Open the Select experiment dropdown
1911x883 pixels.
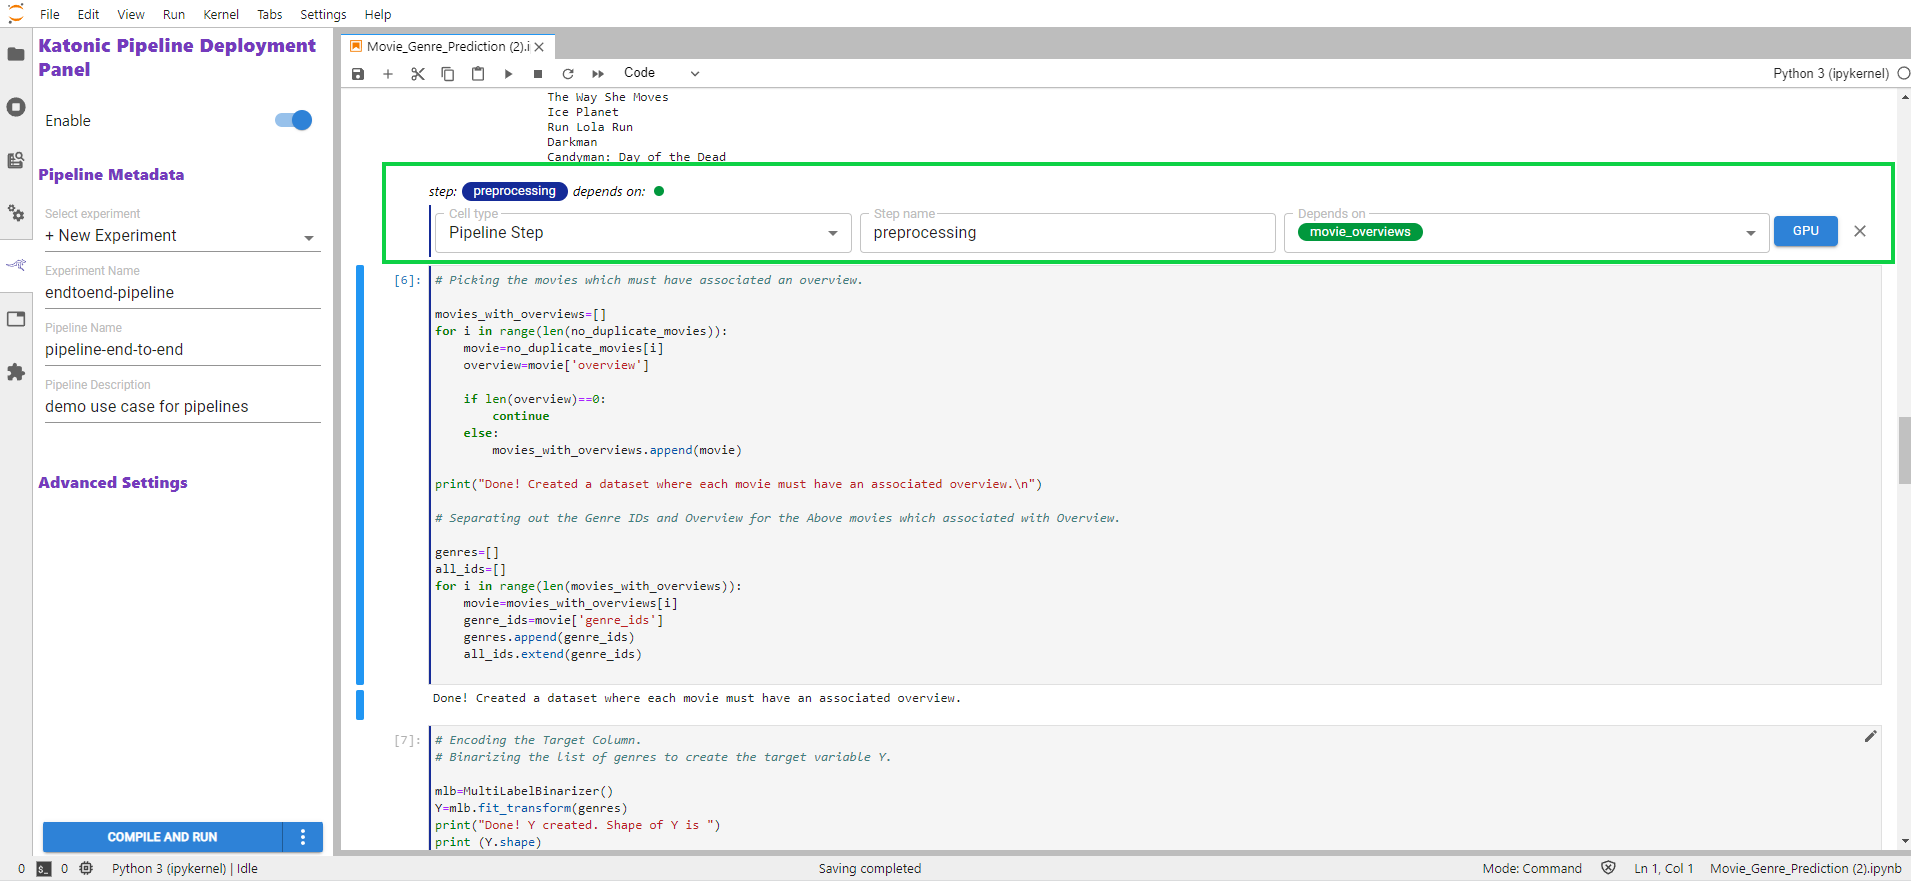pyautogui.click(x=181, y=236)
